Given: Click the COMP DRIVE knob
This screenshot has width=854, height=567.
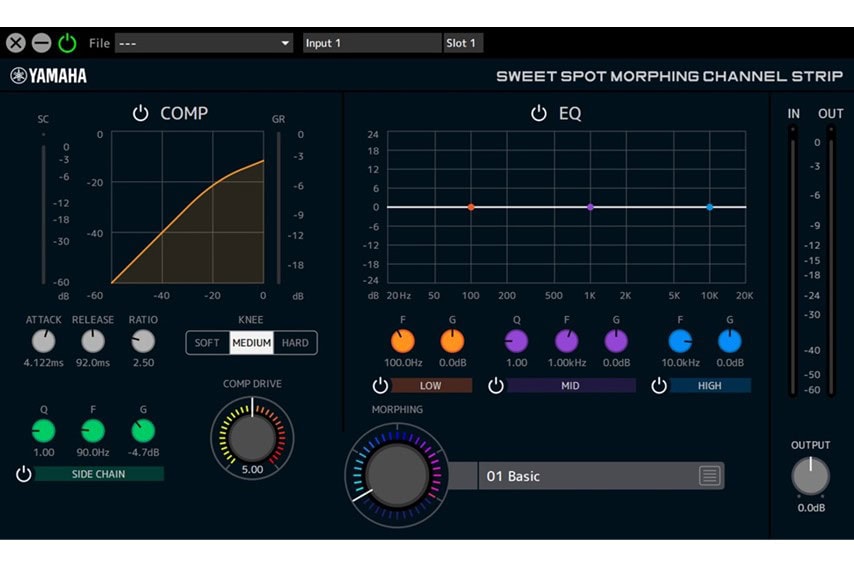Looking at the screenshot, I should point(252,435).
